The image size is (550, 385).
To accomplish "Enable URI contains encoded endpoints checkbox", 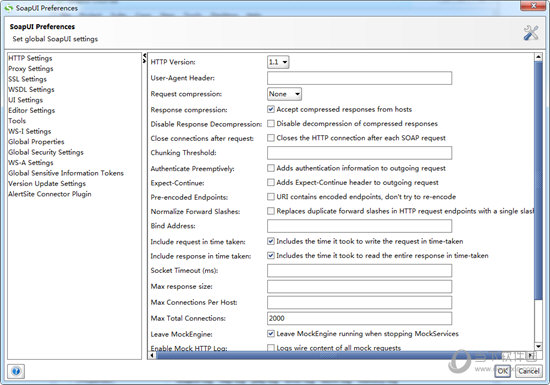I will click(271, 197).
